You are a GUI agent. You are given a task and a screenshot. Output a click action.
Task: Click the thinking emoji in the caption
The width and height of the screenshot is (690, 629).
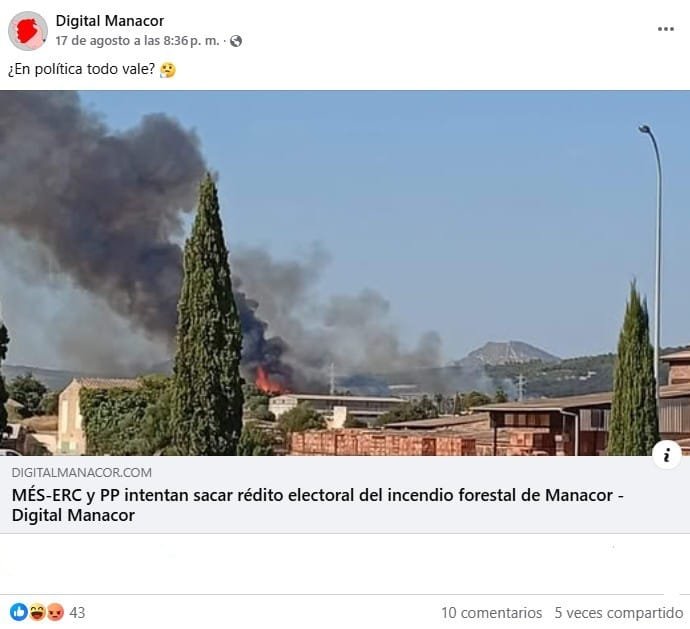pyautogui.click(x=168, y=70)
